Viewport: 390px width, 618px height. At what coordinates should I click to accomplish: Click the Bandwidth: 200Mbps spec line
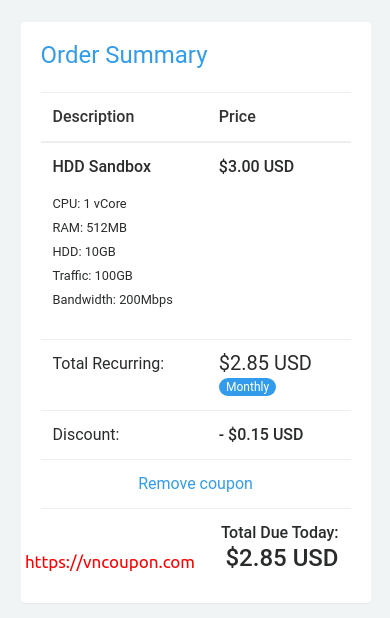tap(113, 300)
